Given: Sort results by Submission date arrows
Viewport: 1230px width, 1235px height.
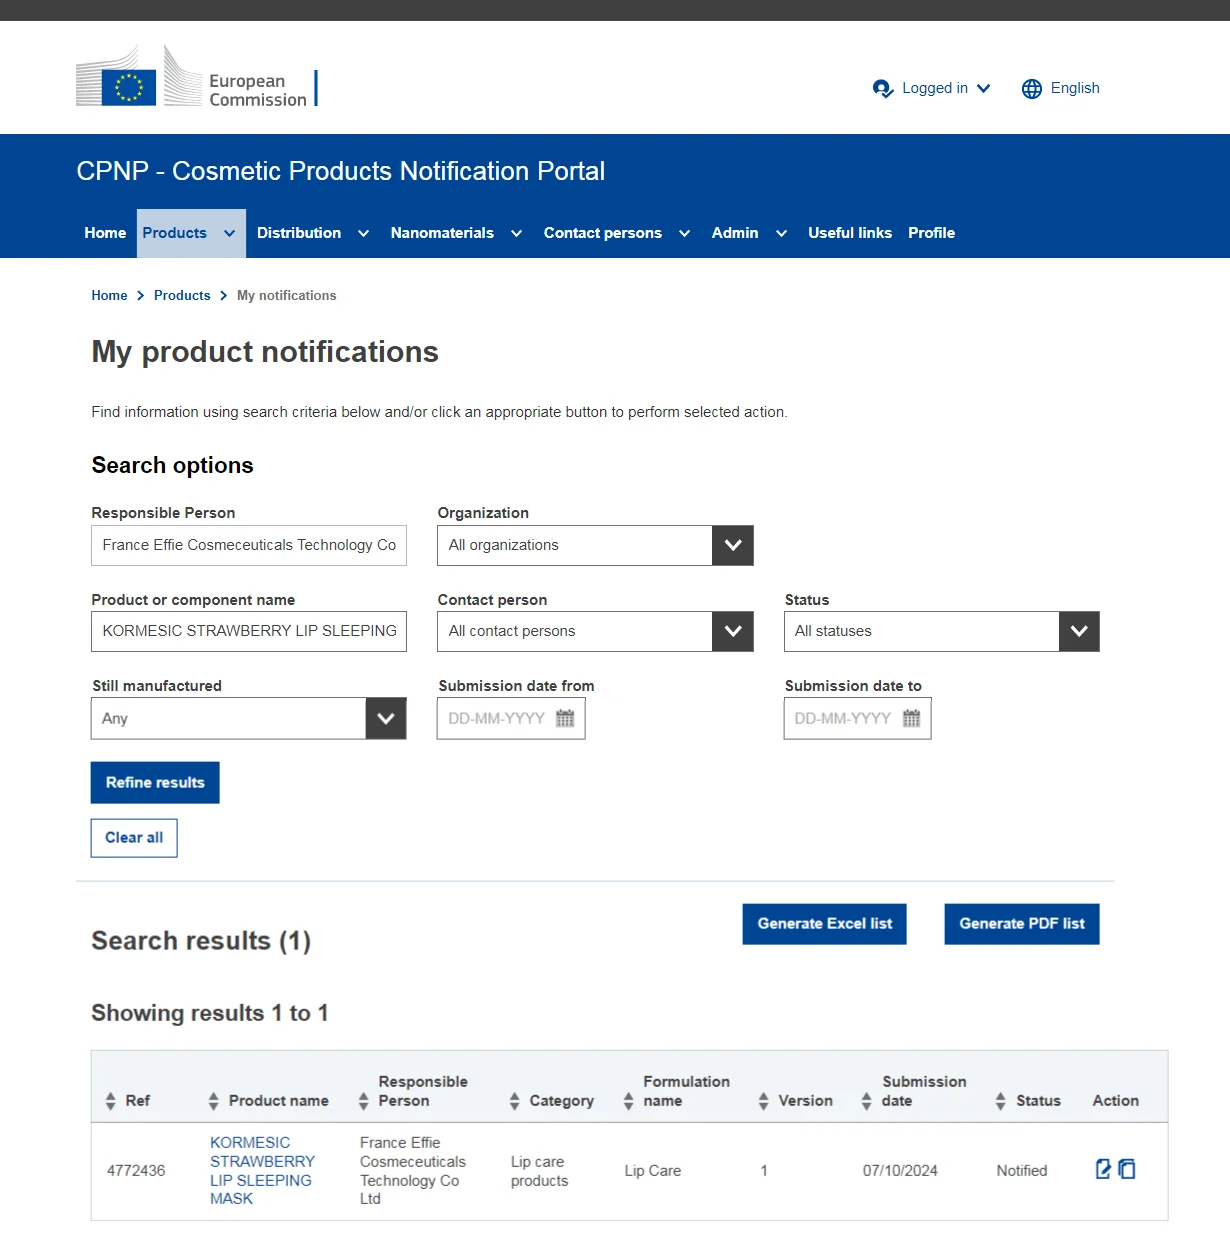Looking at the screenshot, I should point(866,1101).
